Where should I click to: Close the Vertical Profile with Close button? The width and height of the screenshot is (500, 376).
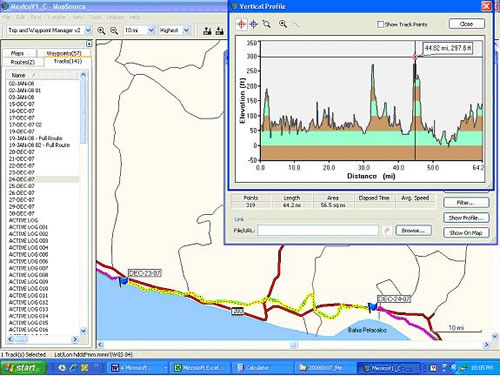point(466,24)
